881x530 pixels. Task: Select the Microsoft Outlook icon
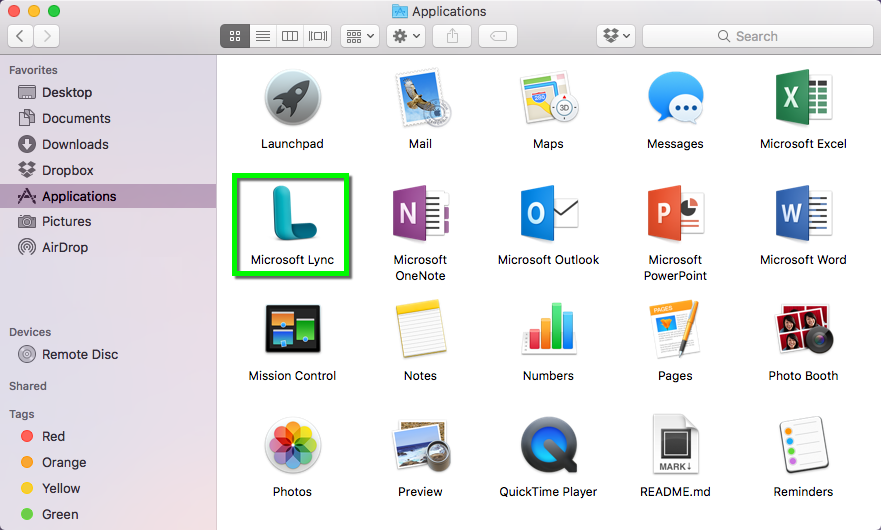[x=548, y=214]
